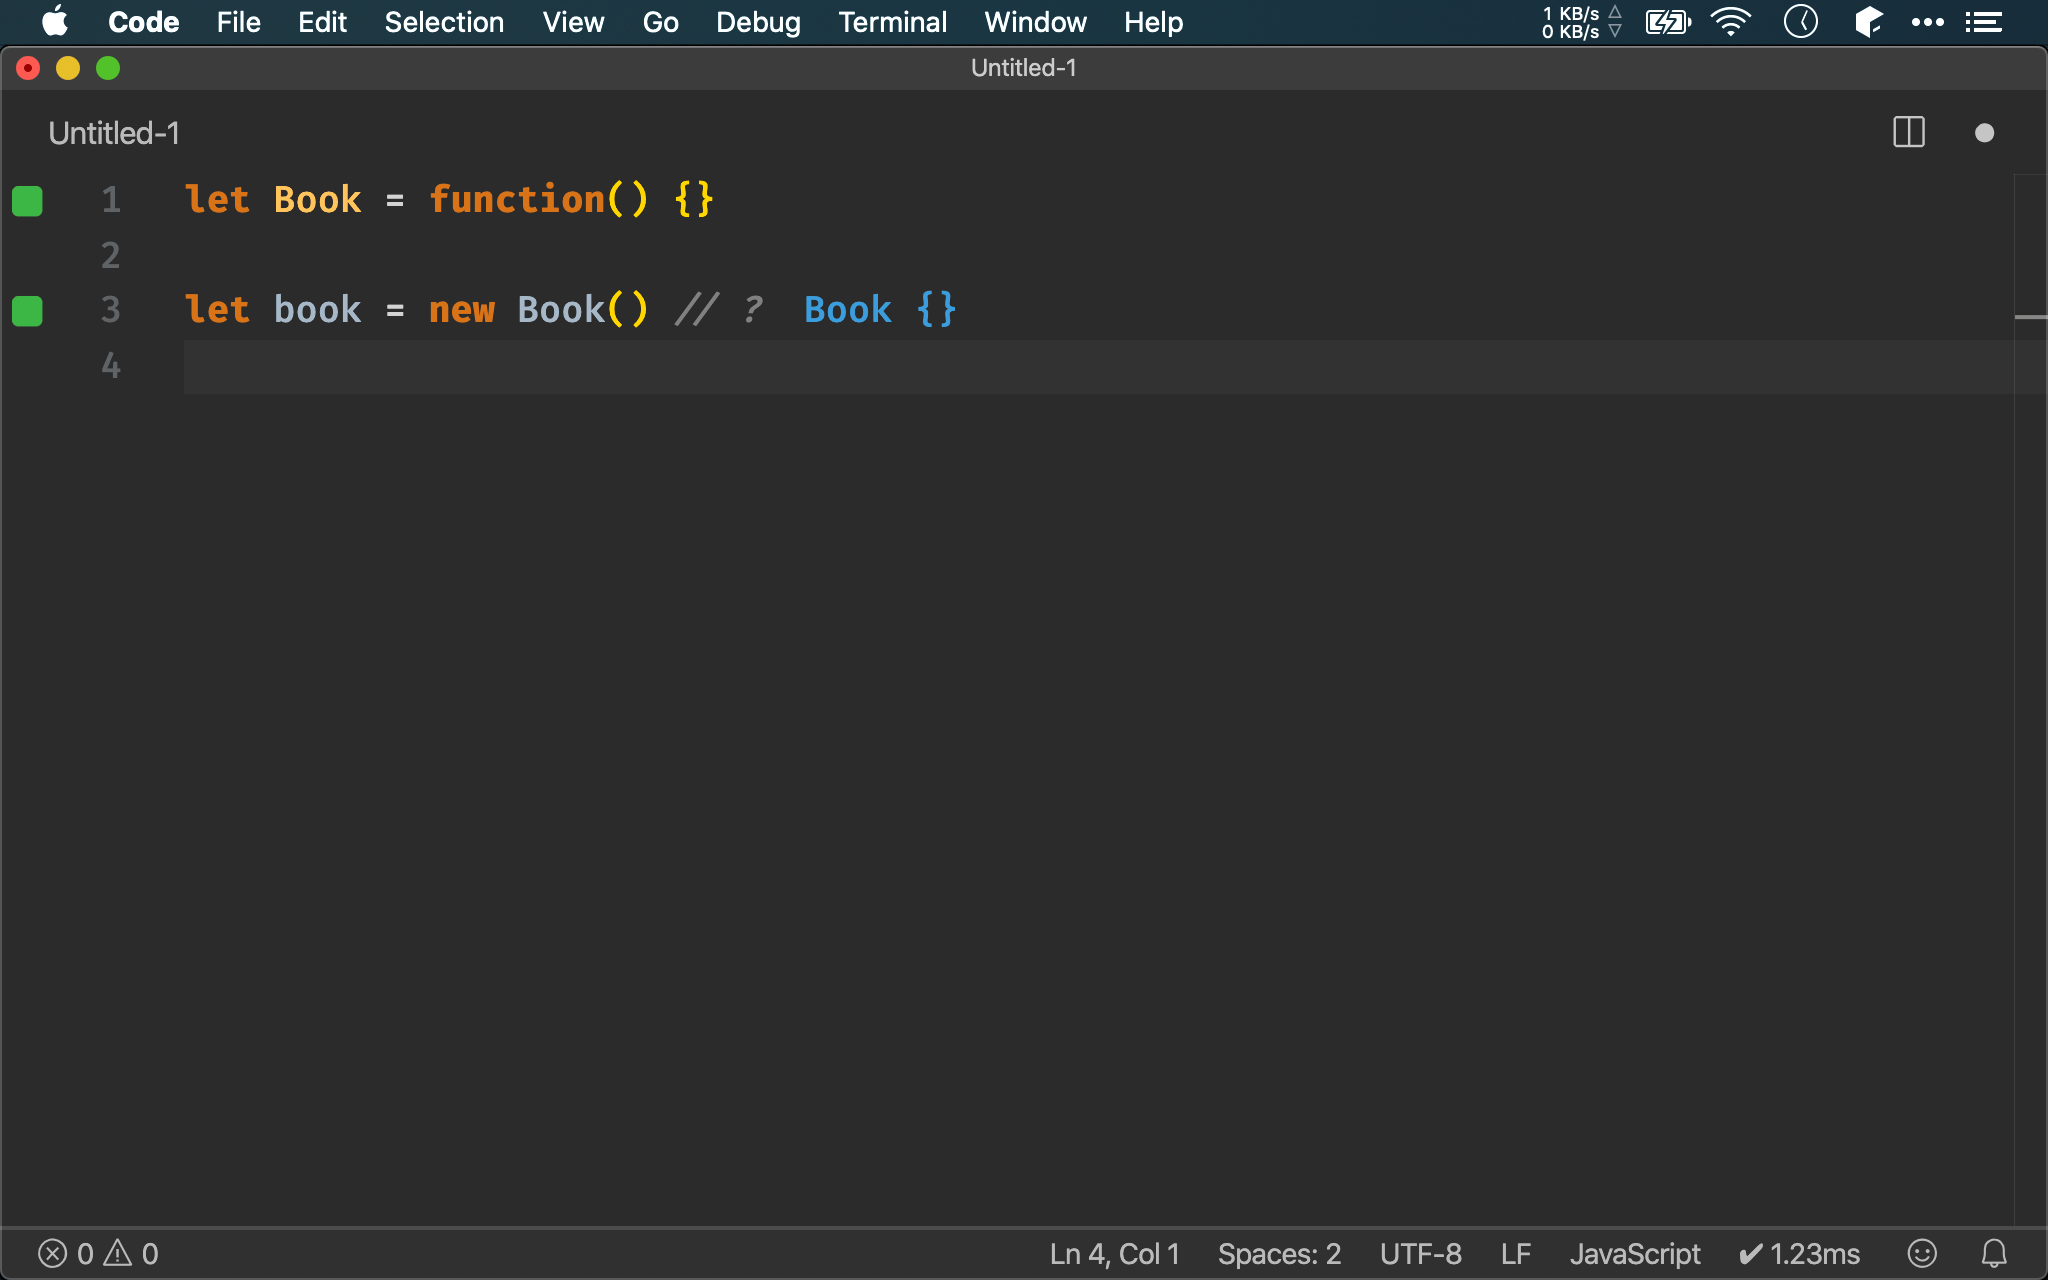This screenshot has width=2048, height=1280.
Task: Open the Wi-Fi menu bar icon
Action: pos(1730,22)
